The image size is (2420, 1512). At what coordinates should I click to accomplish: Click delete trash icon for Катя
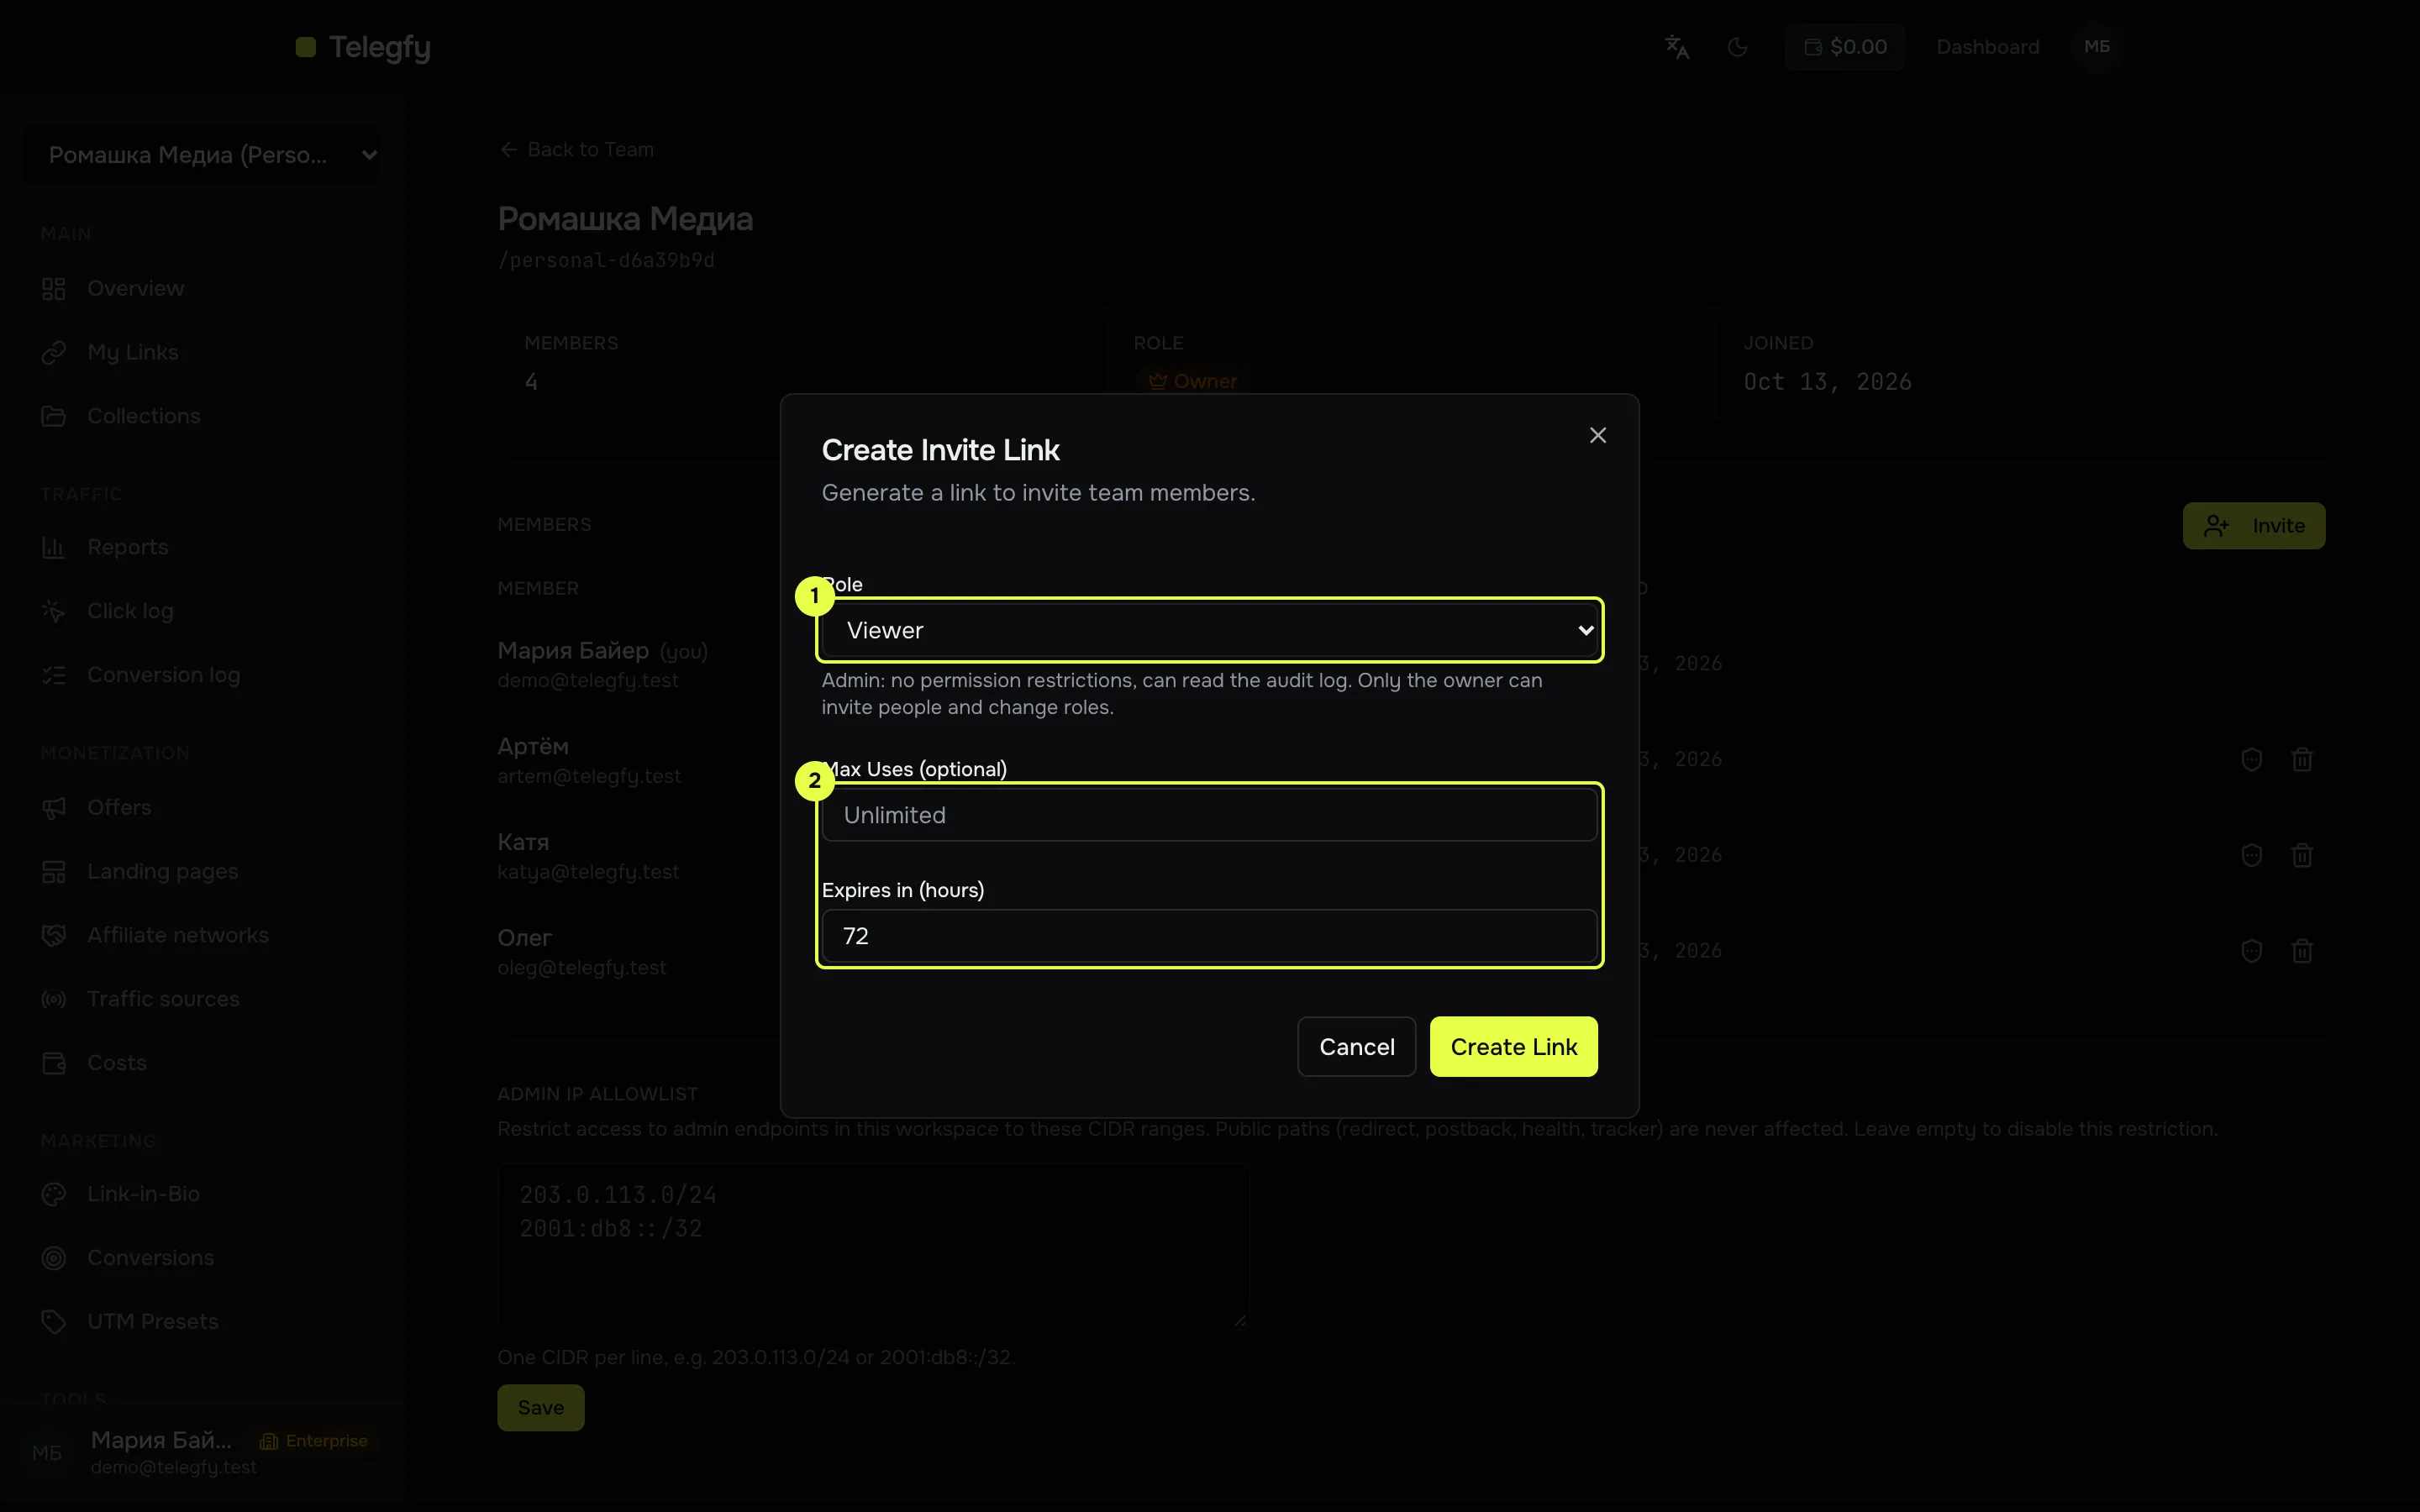[x=2302, y=856]
